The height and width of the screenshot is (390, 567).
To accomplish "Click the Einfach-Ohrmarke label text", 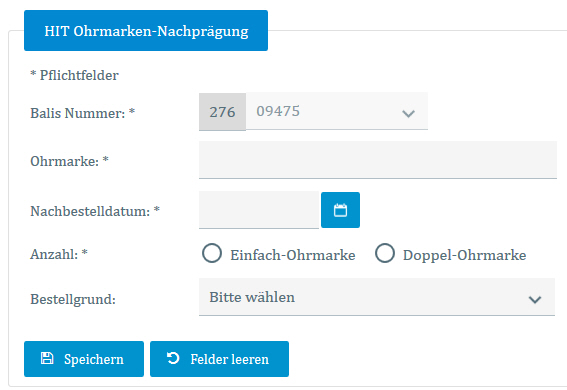I will 293,255.
